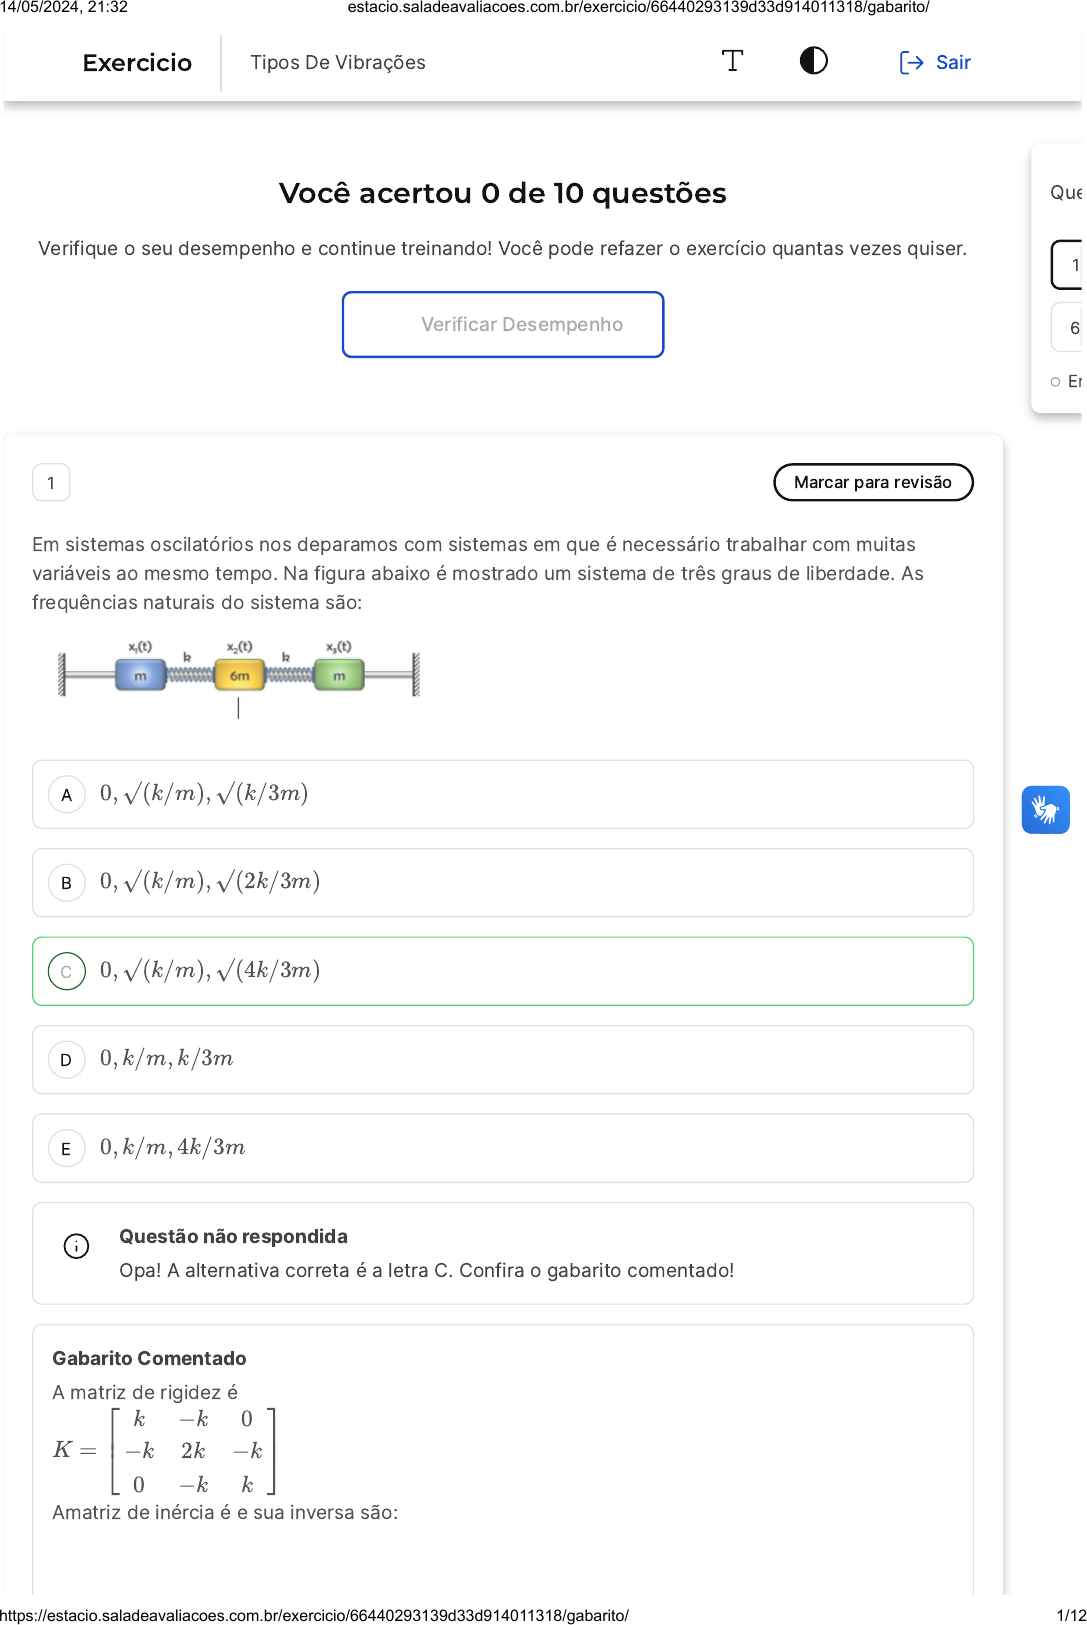Image resolution: width=1087 pixels, height=1625 pixels.
Task: Select answer option A radio circle
Action: (67, 795)
